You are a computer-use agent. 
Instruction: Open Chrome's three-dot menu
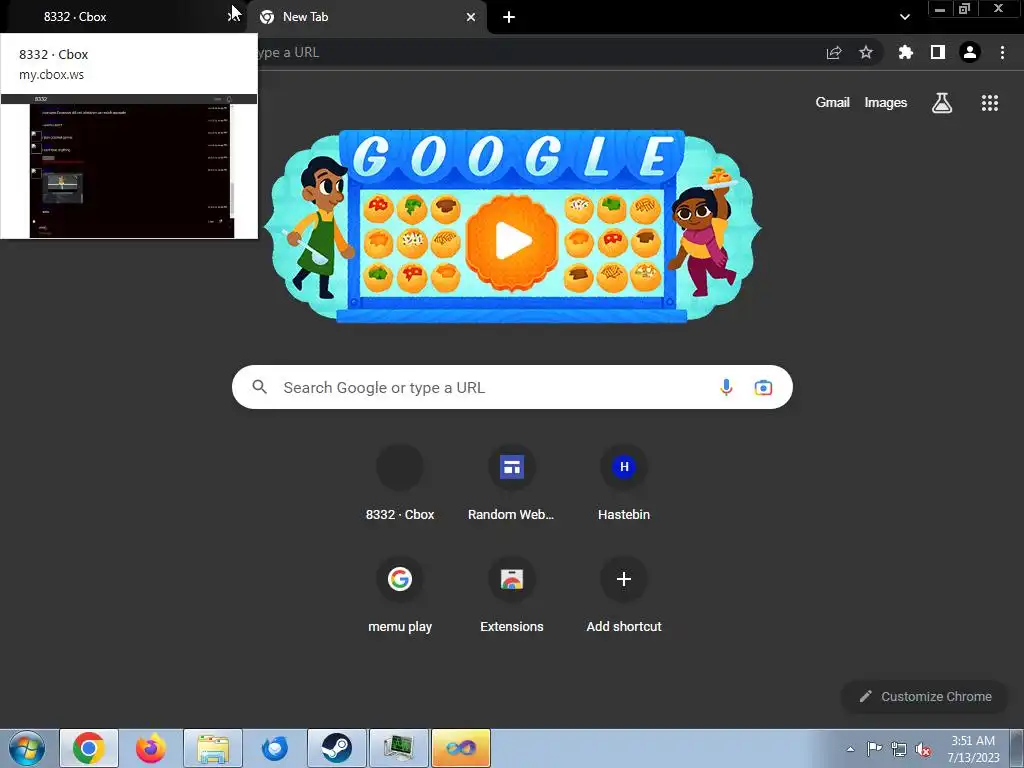[1002, 52]
